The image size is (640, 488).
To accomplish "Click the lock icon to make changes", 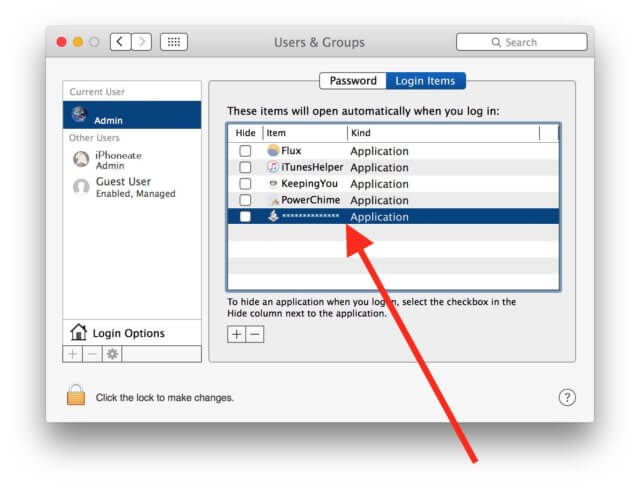I will [76, 395].
